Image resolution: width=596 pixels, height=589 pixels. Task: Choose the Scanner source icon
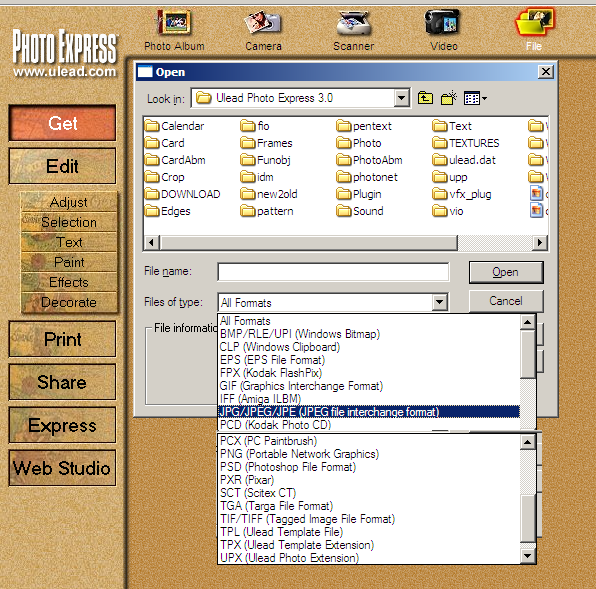(353, 23)
